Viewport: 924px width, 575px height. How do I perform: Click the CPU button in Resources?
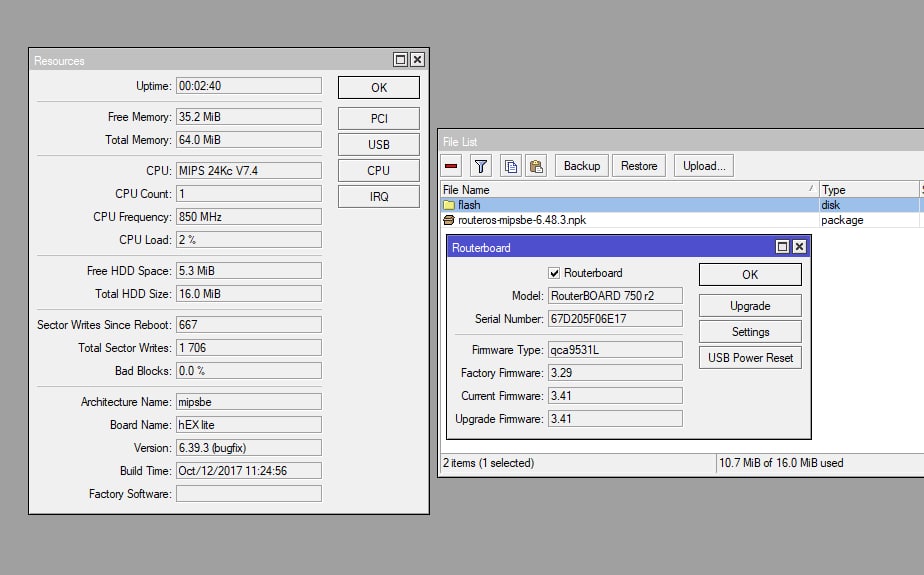pos(379,170)
